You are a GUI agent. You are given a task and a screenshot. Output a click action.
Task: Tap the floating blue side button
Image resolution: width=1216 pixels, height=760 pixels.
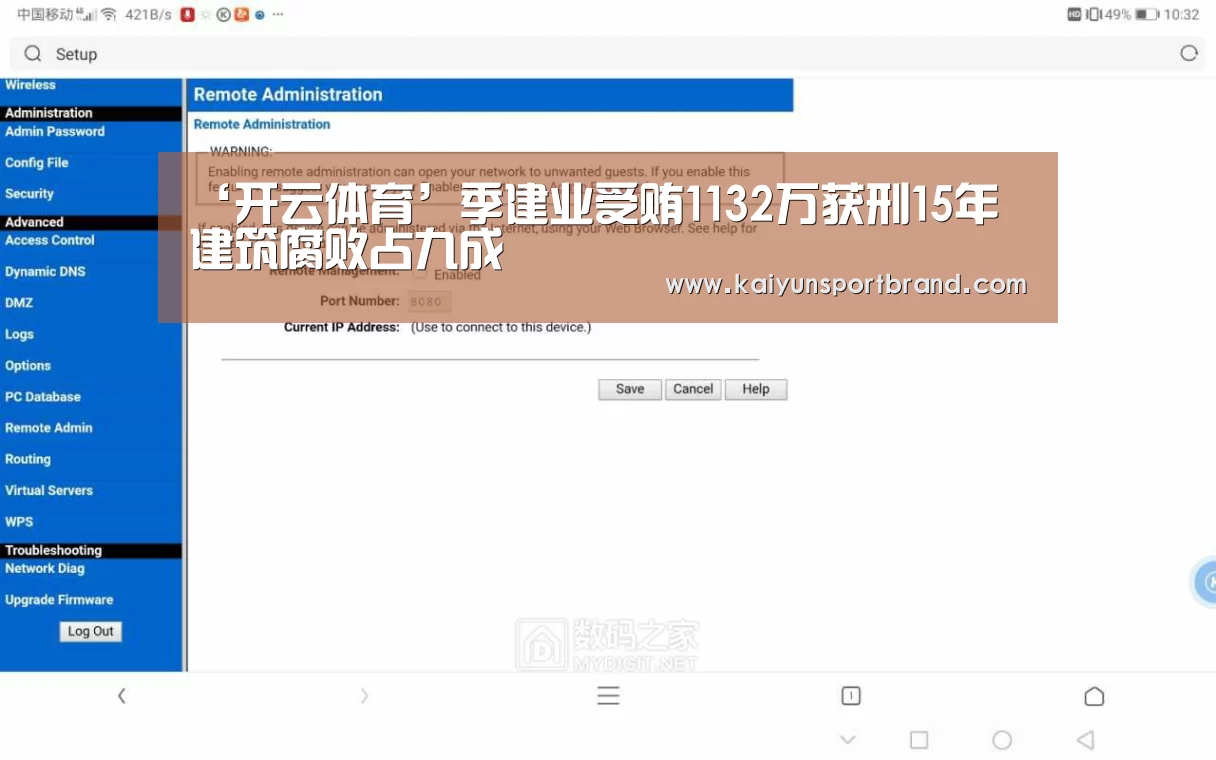1203,583
